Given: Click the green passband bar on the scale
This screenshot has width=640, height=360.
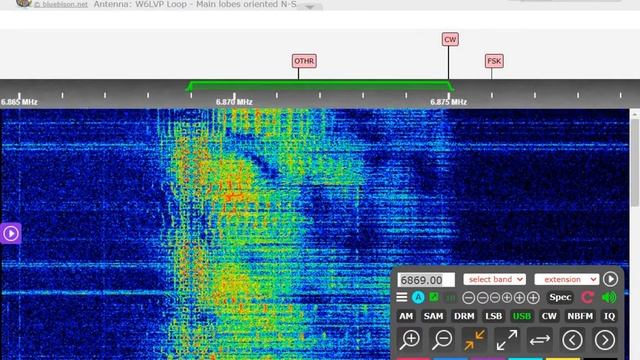Looking at the screenshot, I should coord(320,86).
